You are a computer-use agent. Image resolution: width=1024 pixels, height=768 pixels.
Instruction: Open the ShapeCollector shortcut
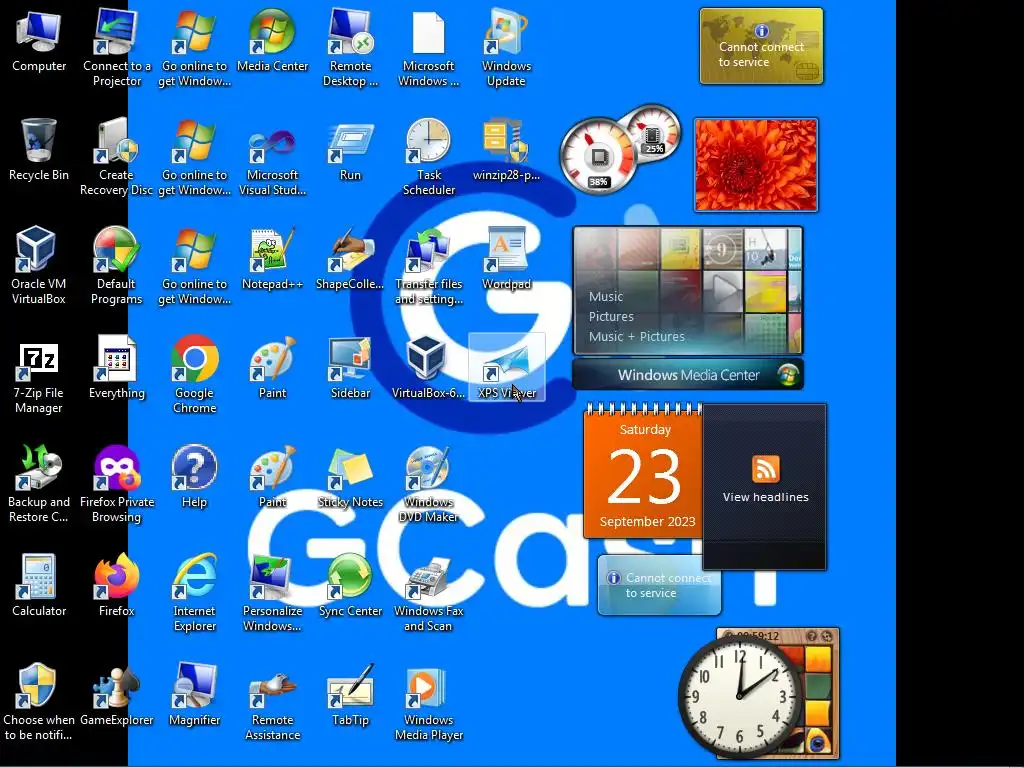pos(350,259)
